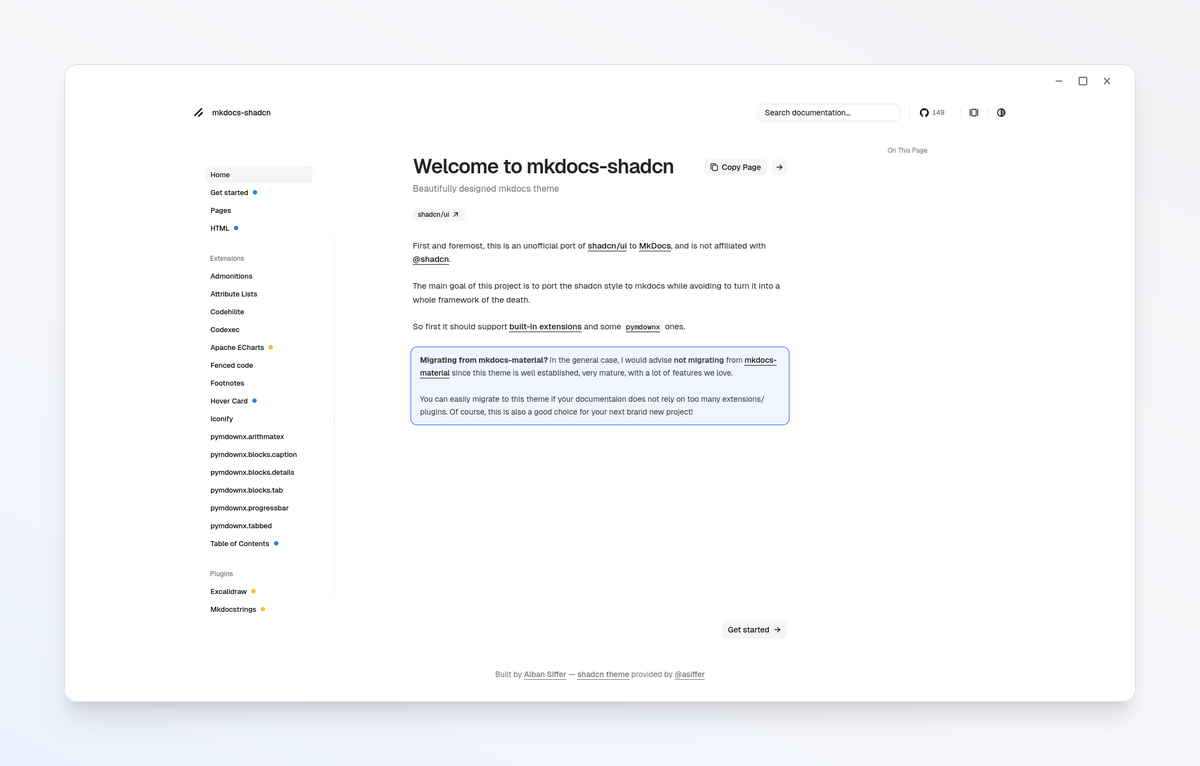The width and height of the screenshot is (1200, 766).
Task: Open Codexec sidebar entry
Action: tap(225, 330)
